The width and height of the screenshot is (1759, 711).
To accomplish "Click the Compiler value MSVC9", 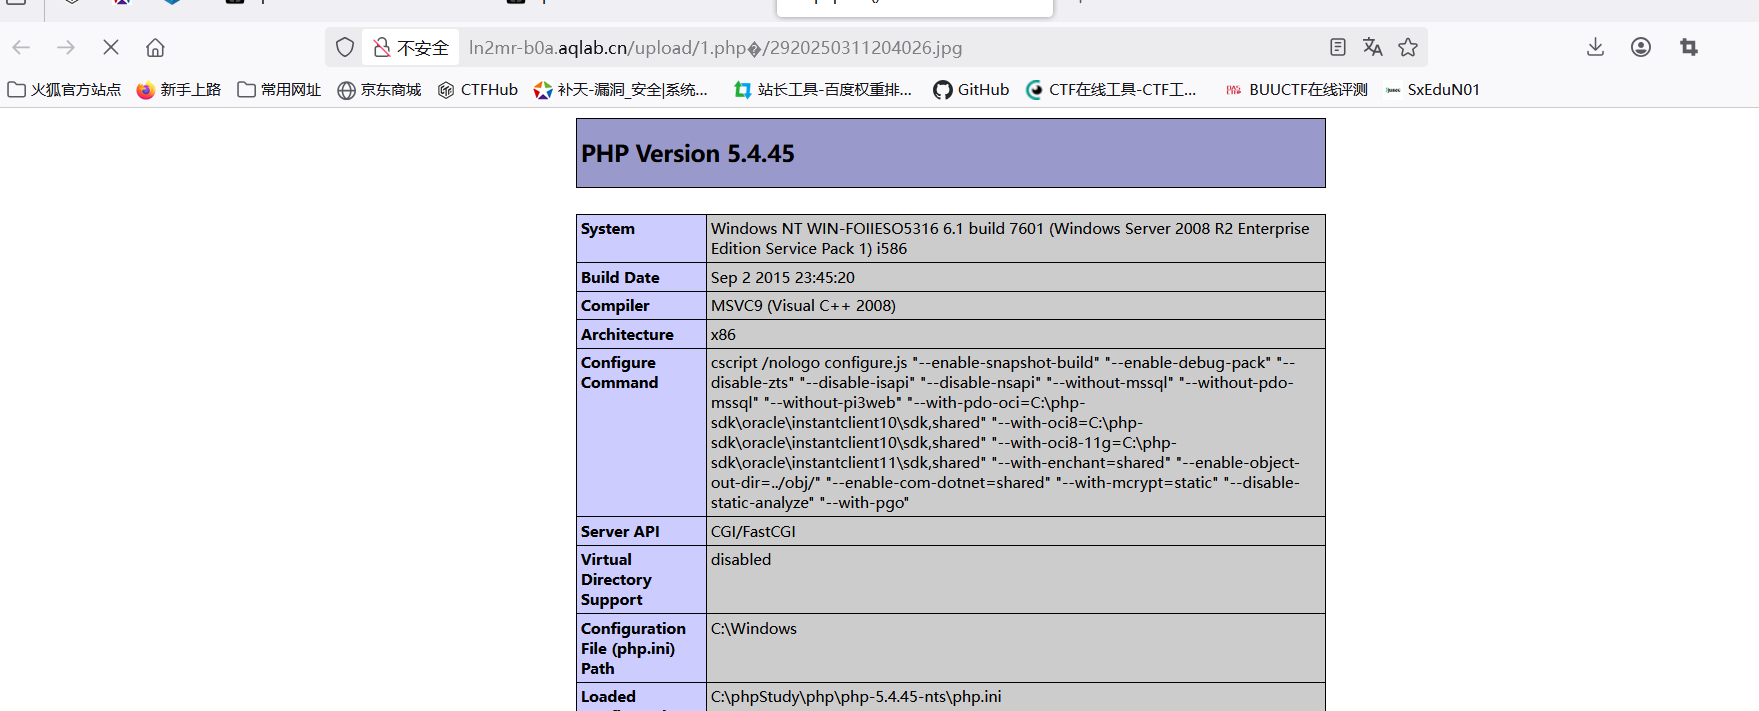I will [803, 306].
